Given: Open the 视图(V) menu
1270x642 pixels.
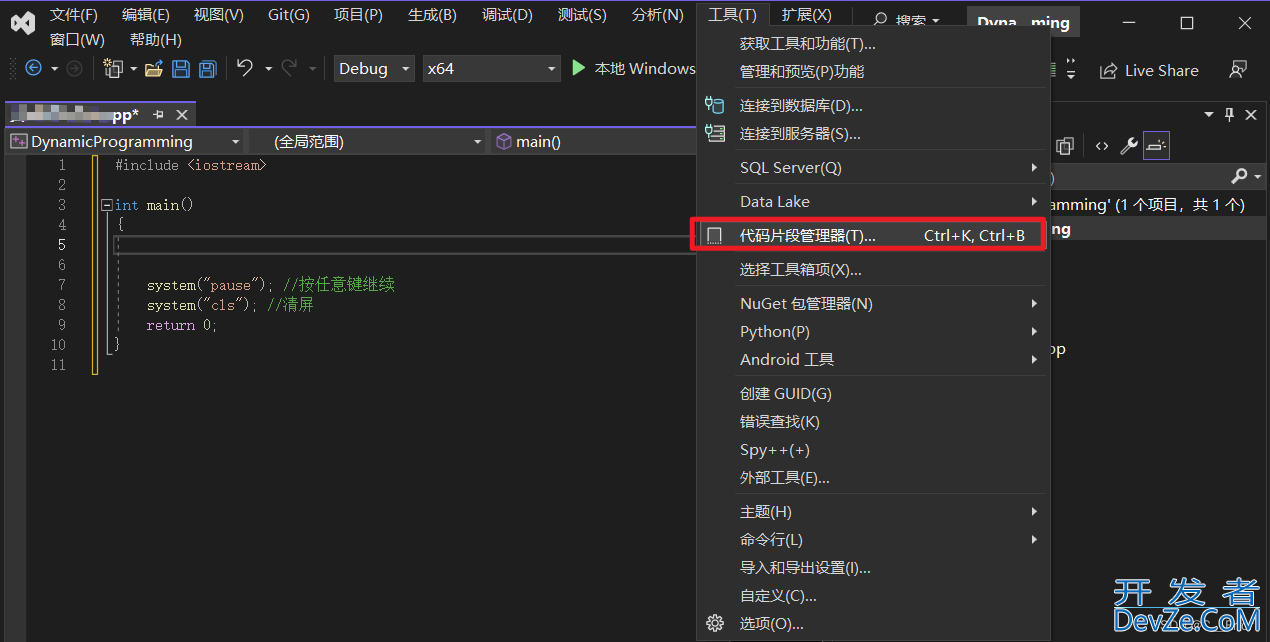Looking at the screenshot, I should pos(219,15).
